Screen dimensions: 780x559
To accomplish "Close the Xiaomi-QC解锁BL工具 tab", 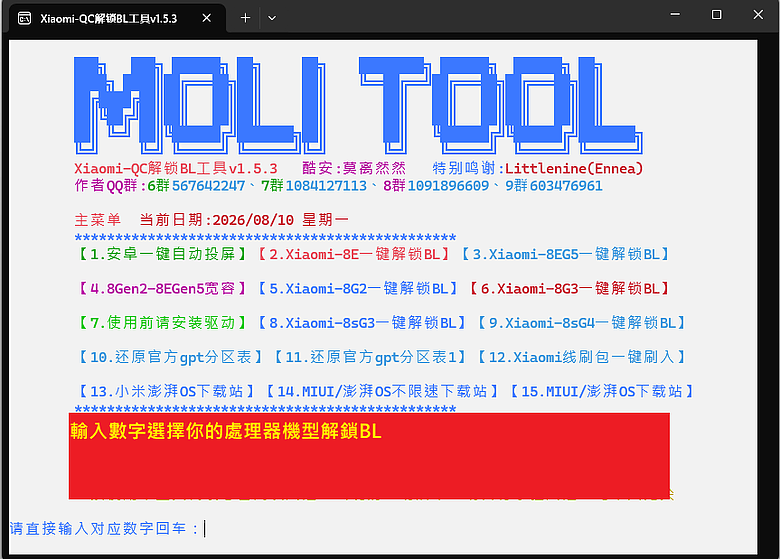I will coord(207,18).
